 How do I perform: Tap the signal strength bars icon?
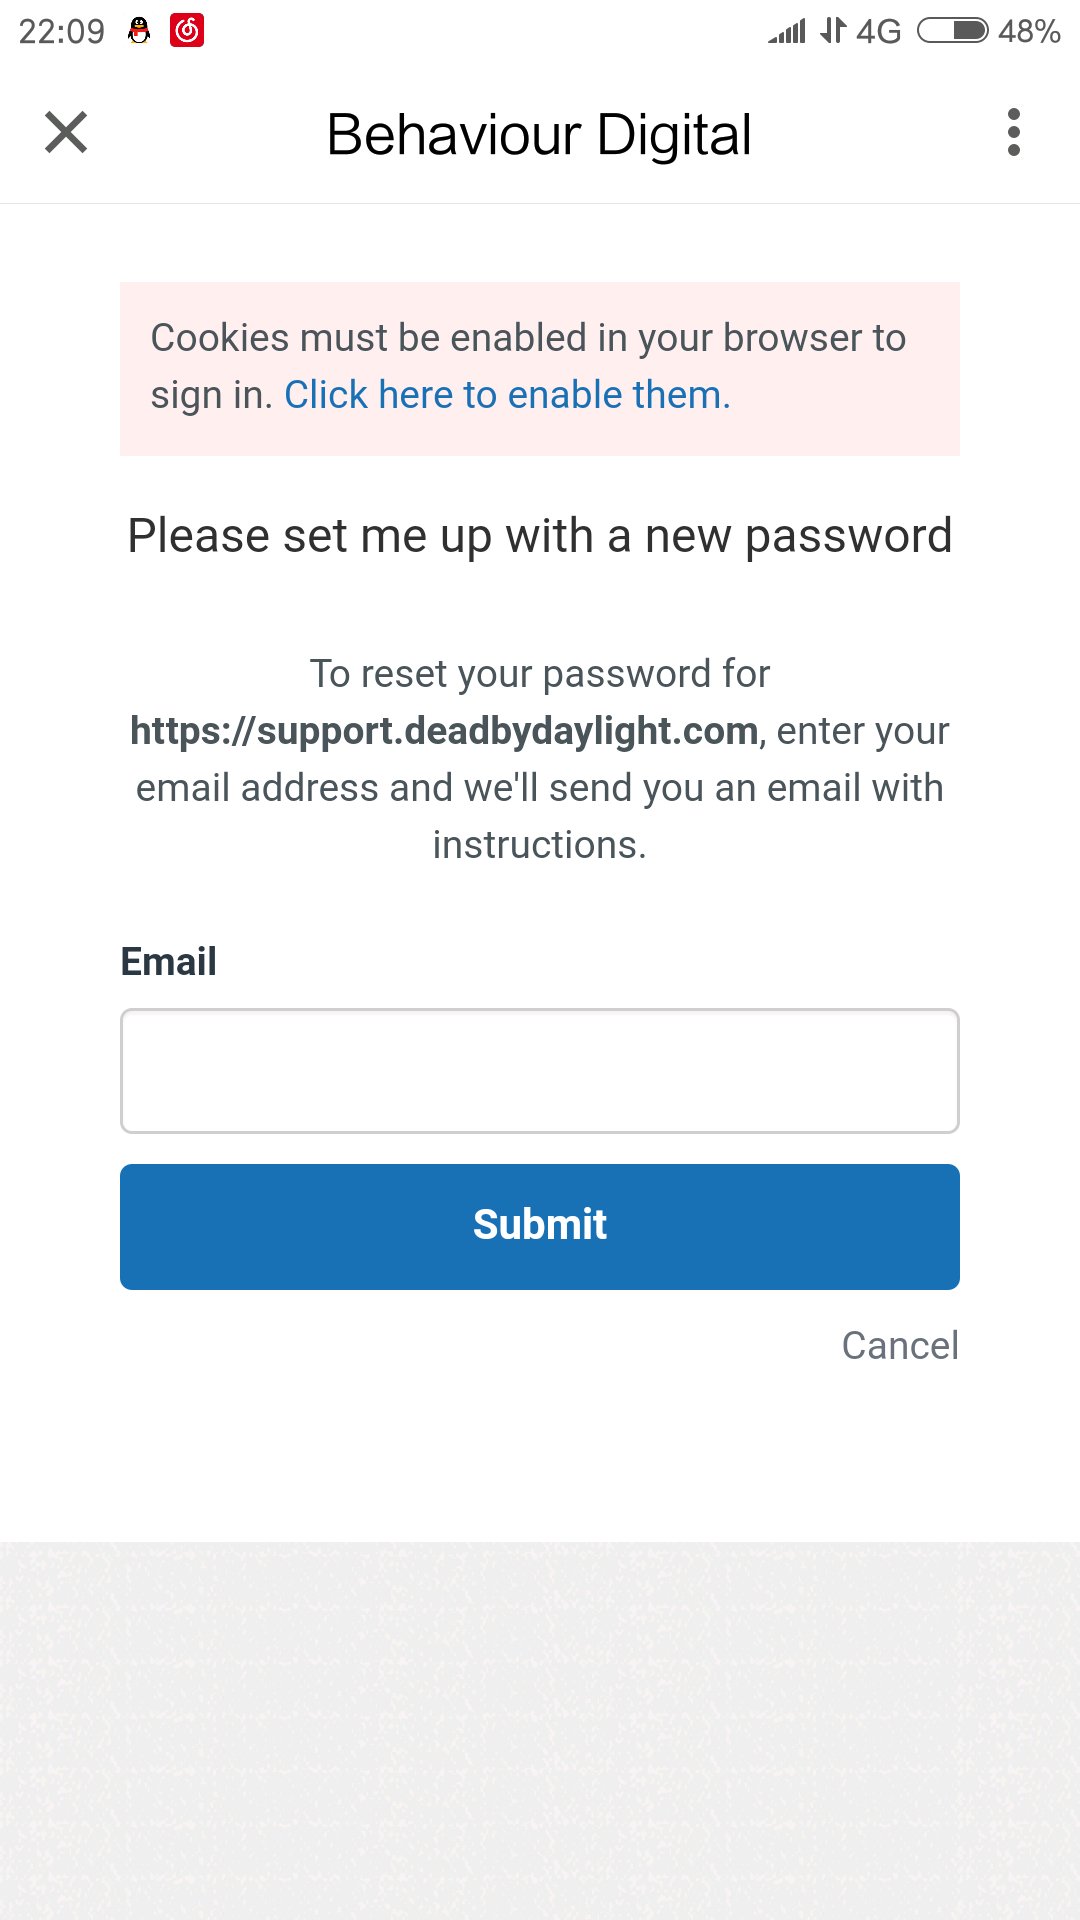tap(787, 31)
